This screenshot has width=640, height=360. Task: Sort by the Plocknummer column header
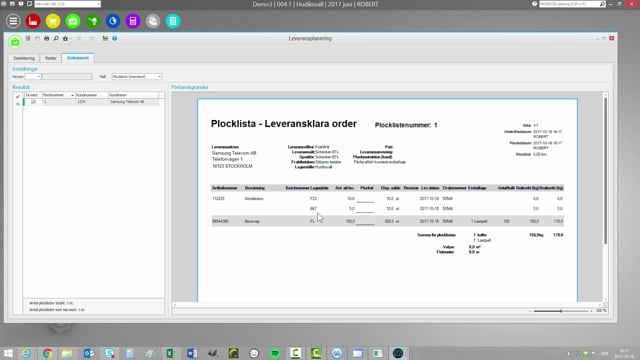tap(58, 95)
